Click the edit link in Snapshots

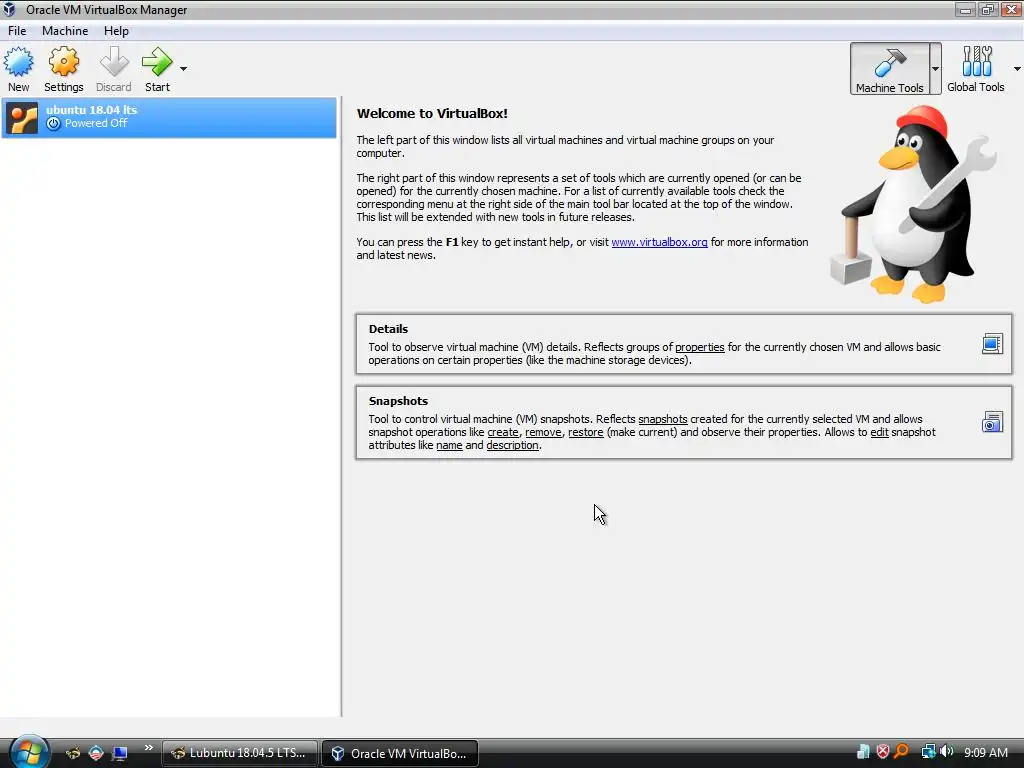[879, 432]
